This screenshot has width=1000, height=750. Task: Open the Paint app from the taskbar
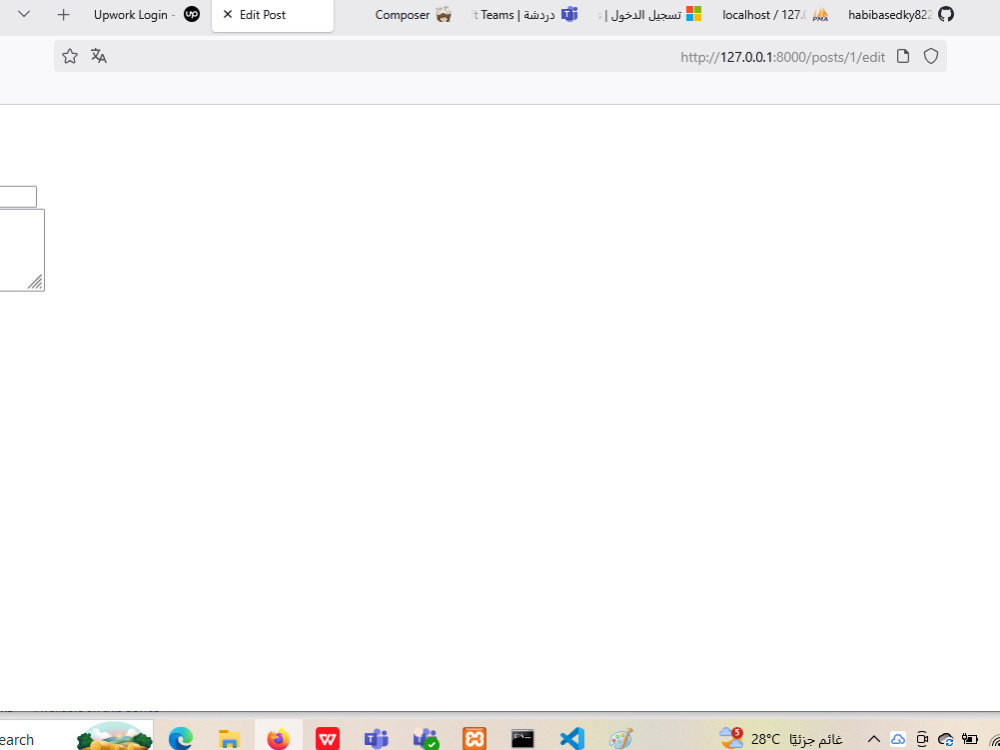[621, 739]
